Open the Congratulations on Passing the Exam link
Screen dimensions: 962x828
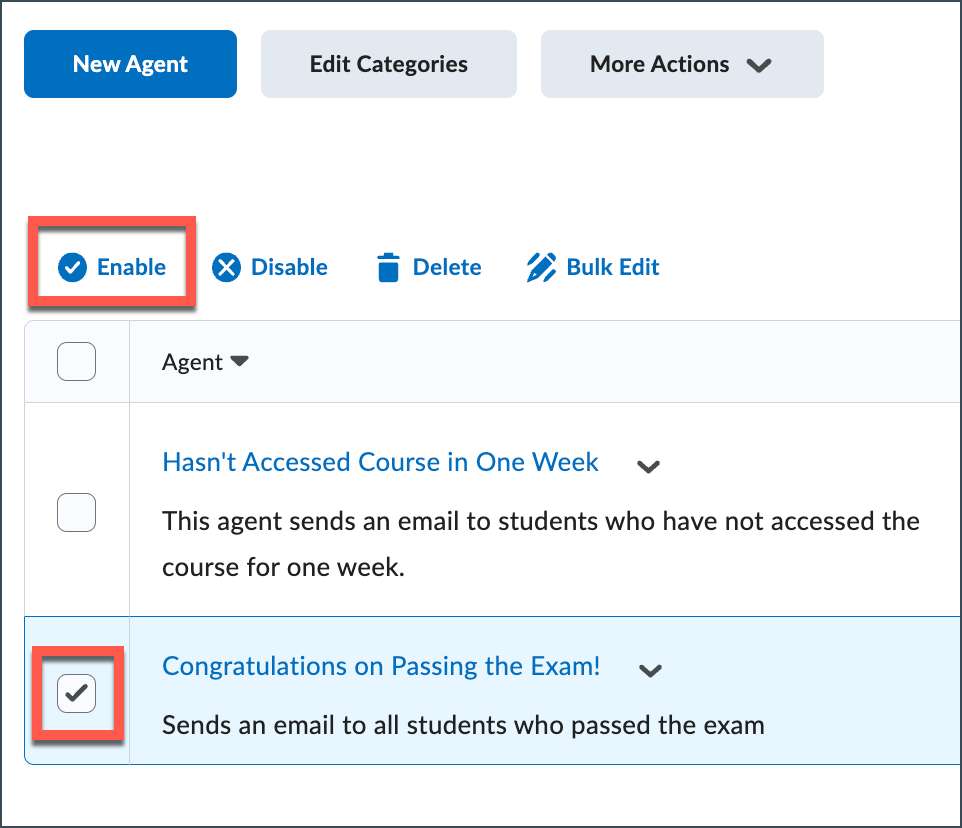click(381, 667)
